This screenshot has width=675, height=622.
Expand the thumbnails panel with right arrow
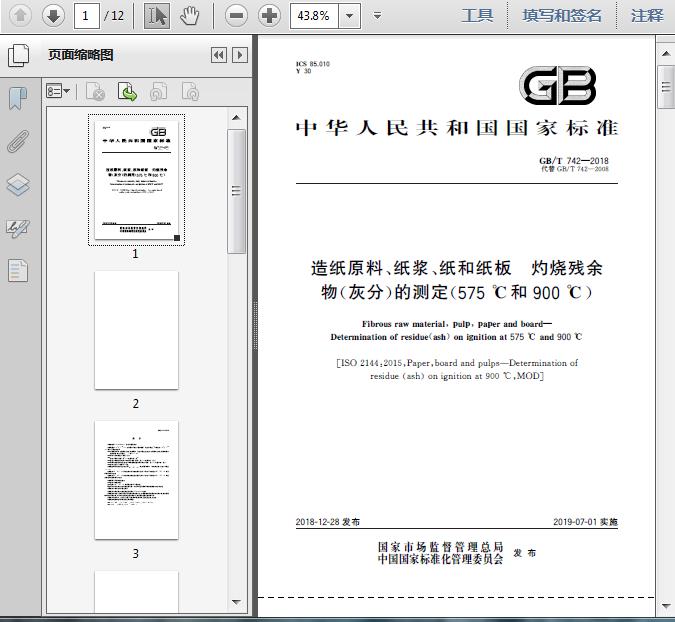tap(240, 55)
